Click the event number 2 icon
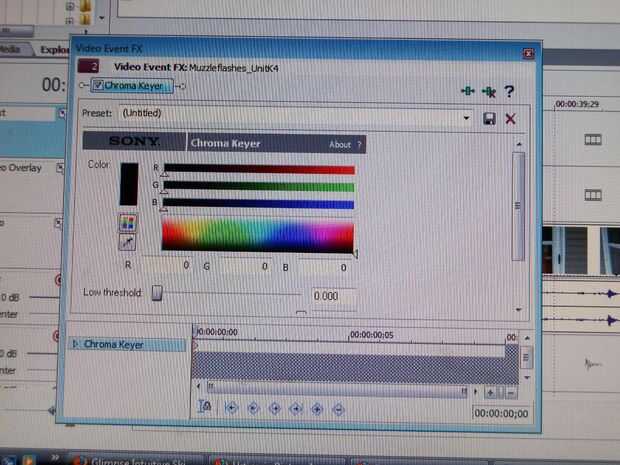Image resolution: width=620 pixels, height=465 pixels. point(88,66)
